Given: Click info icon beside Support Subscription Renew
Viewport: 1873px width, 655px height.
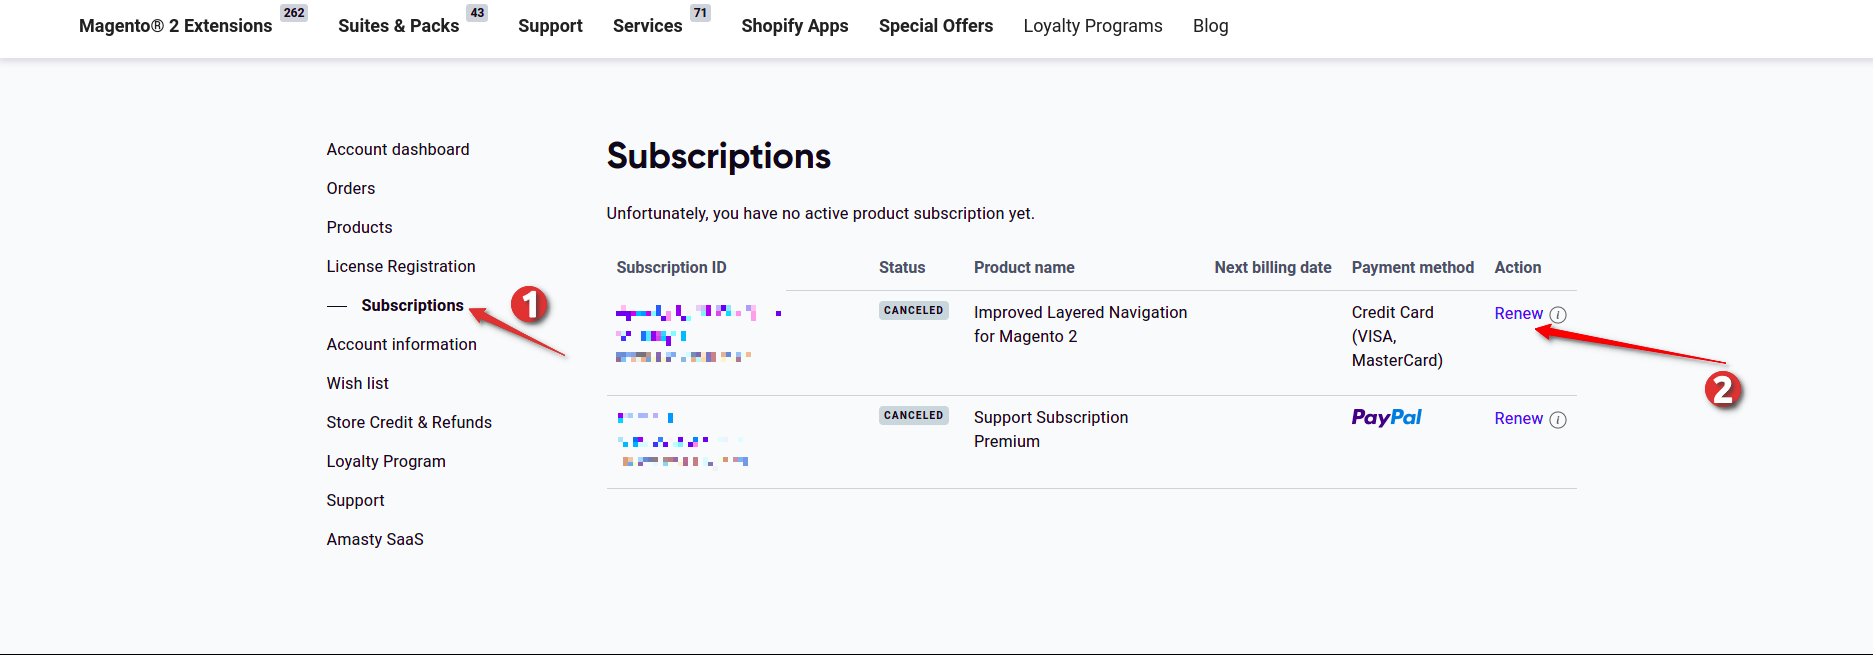Looking at the screenshot, I should pyautogui.click(x=1558, y=420).
